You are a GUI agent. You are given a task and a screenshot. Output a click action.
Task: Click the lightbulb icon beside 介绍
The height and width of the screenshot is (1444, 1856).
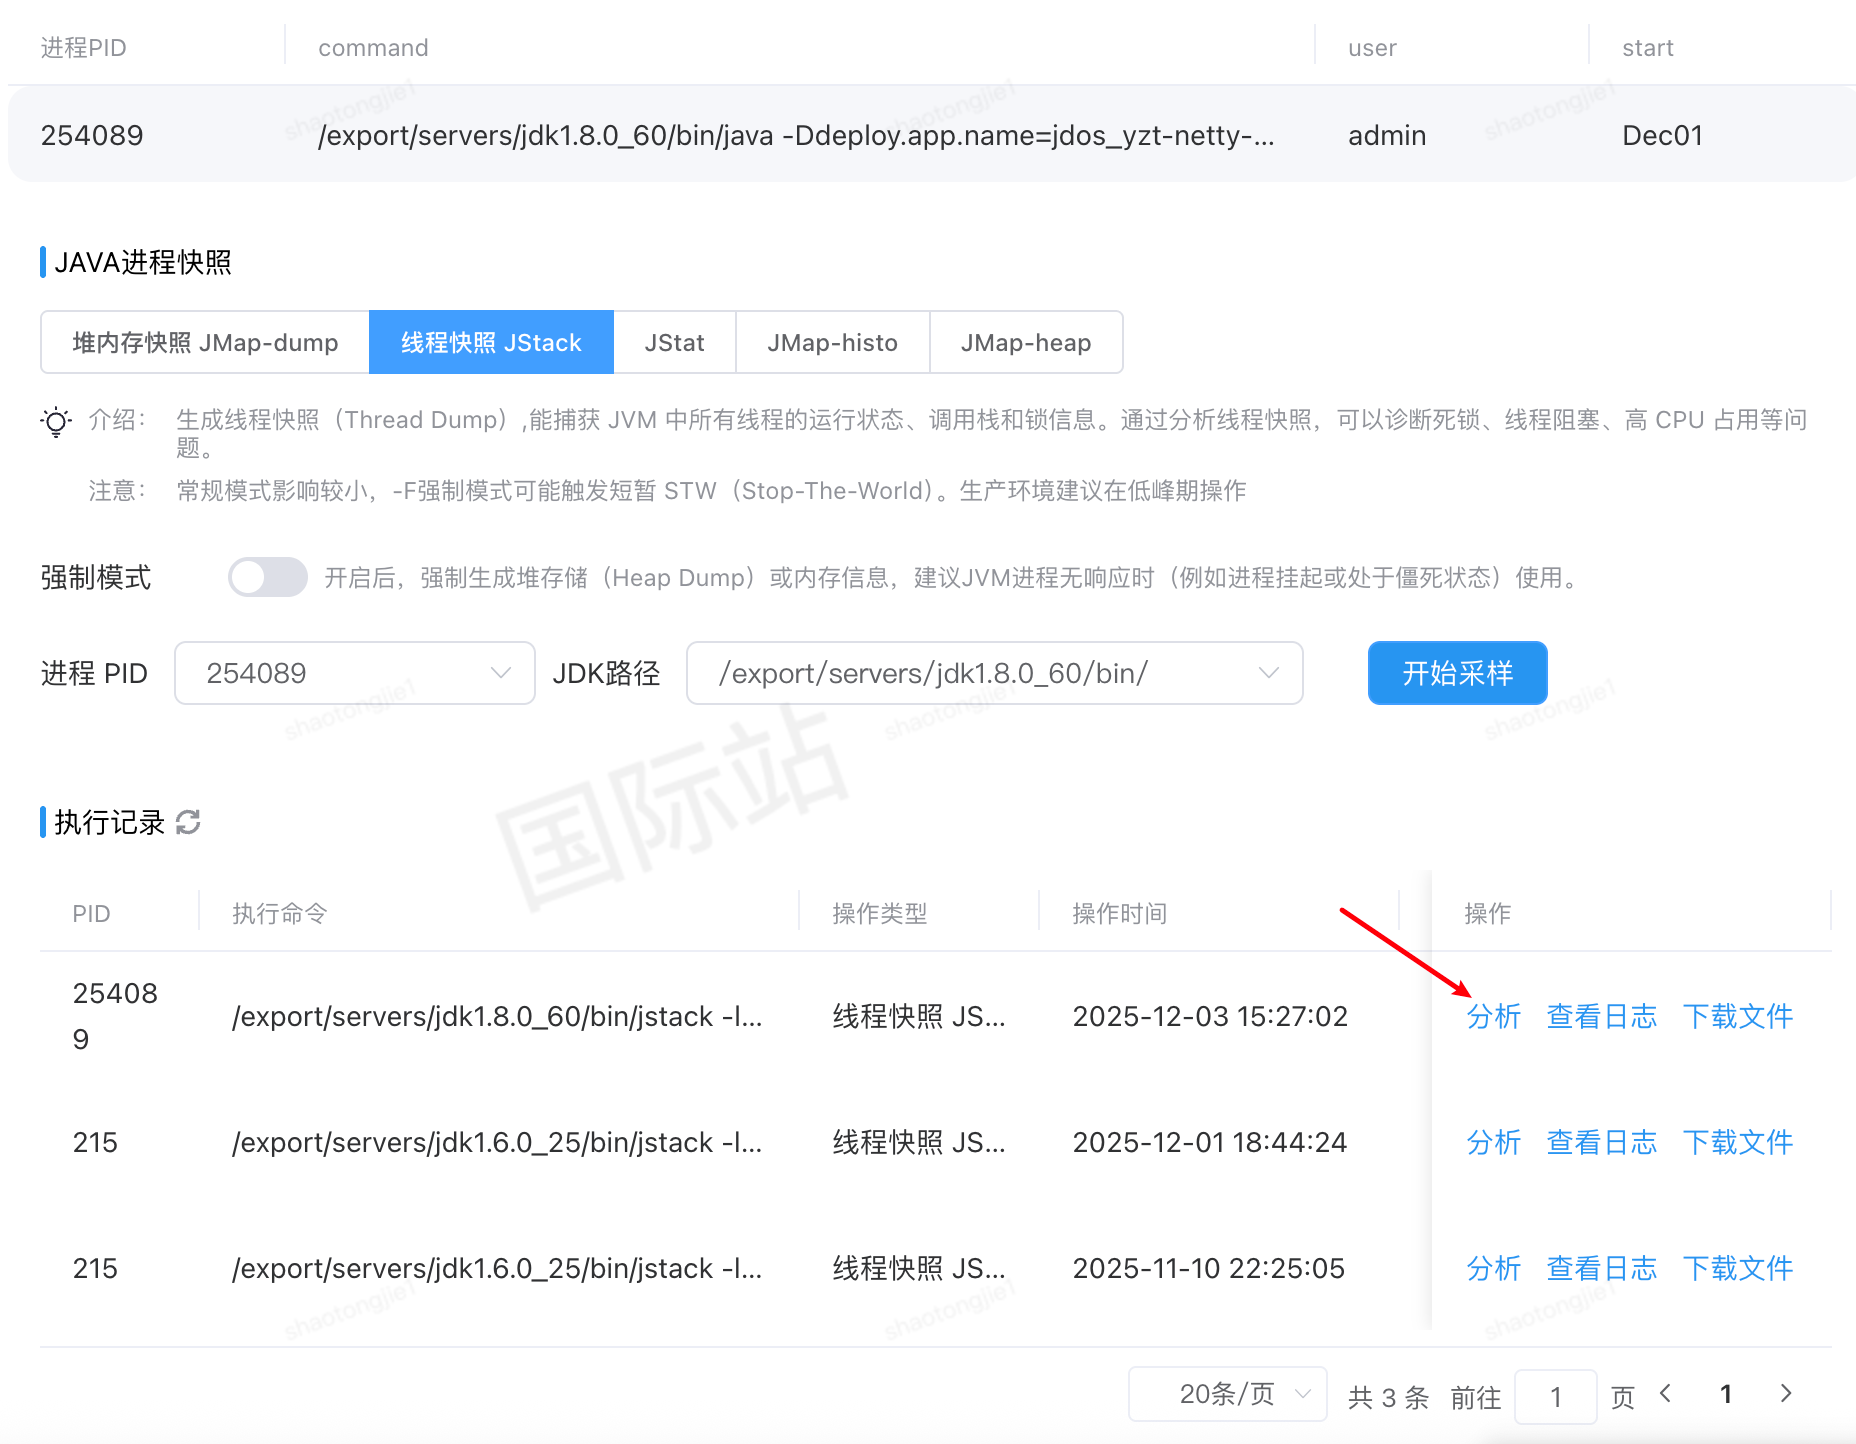(56, 422)
